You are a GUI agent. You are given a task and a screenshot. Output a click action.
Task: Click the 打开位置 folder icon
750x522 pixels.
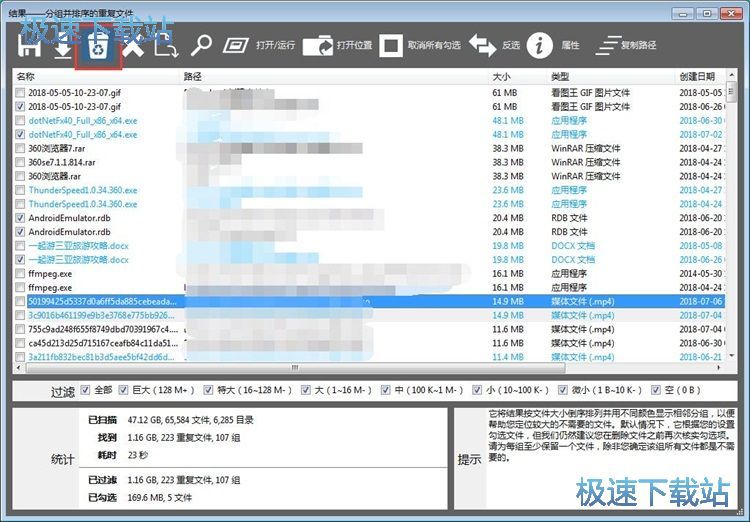[x=317, y=45]
